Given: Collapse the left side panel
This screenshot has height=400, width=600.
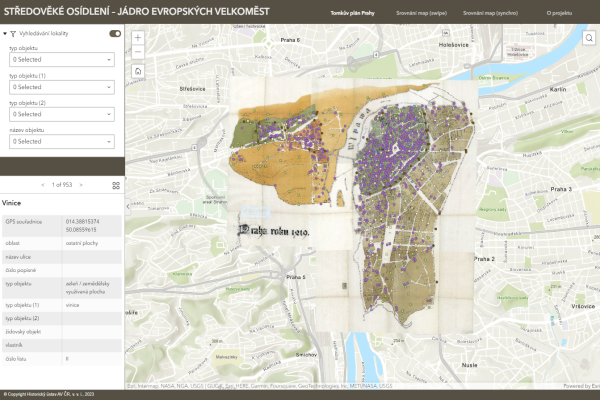Looking at the screenshot, I should [128, 206].
